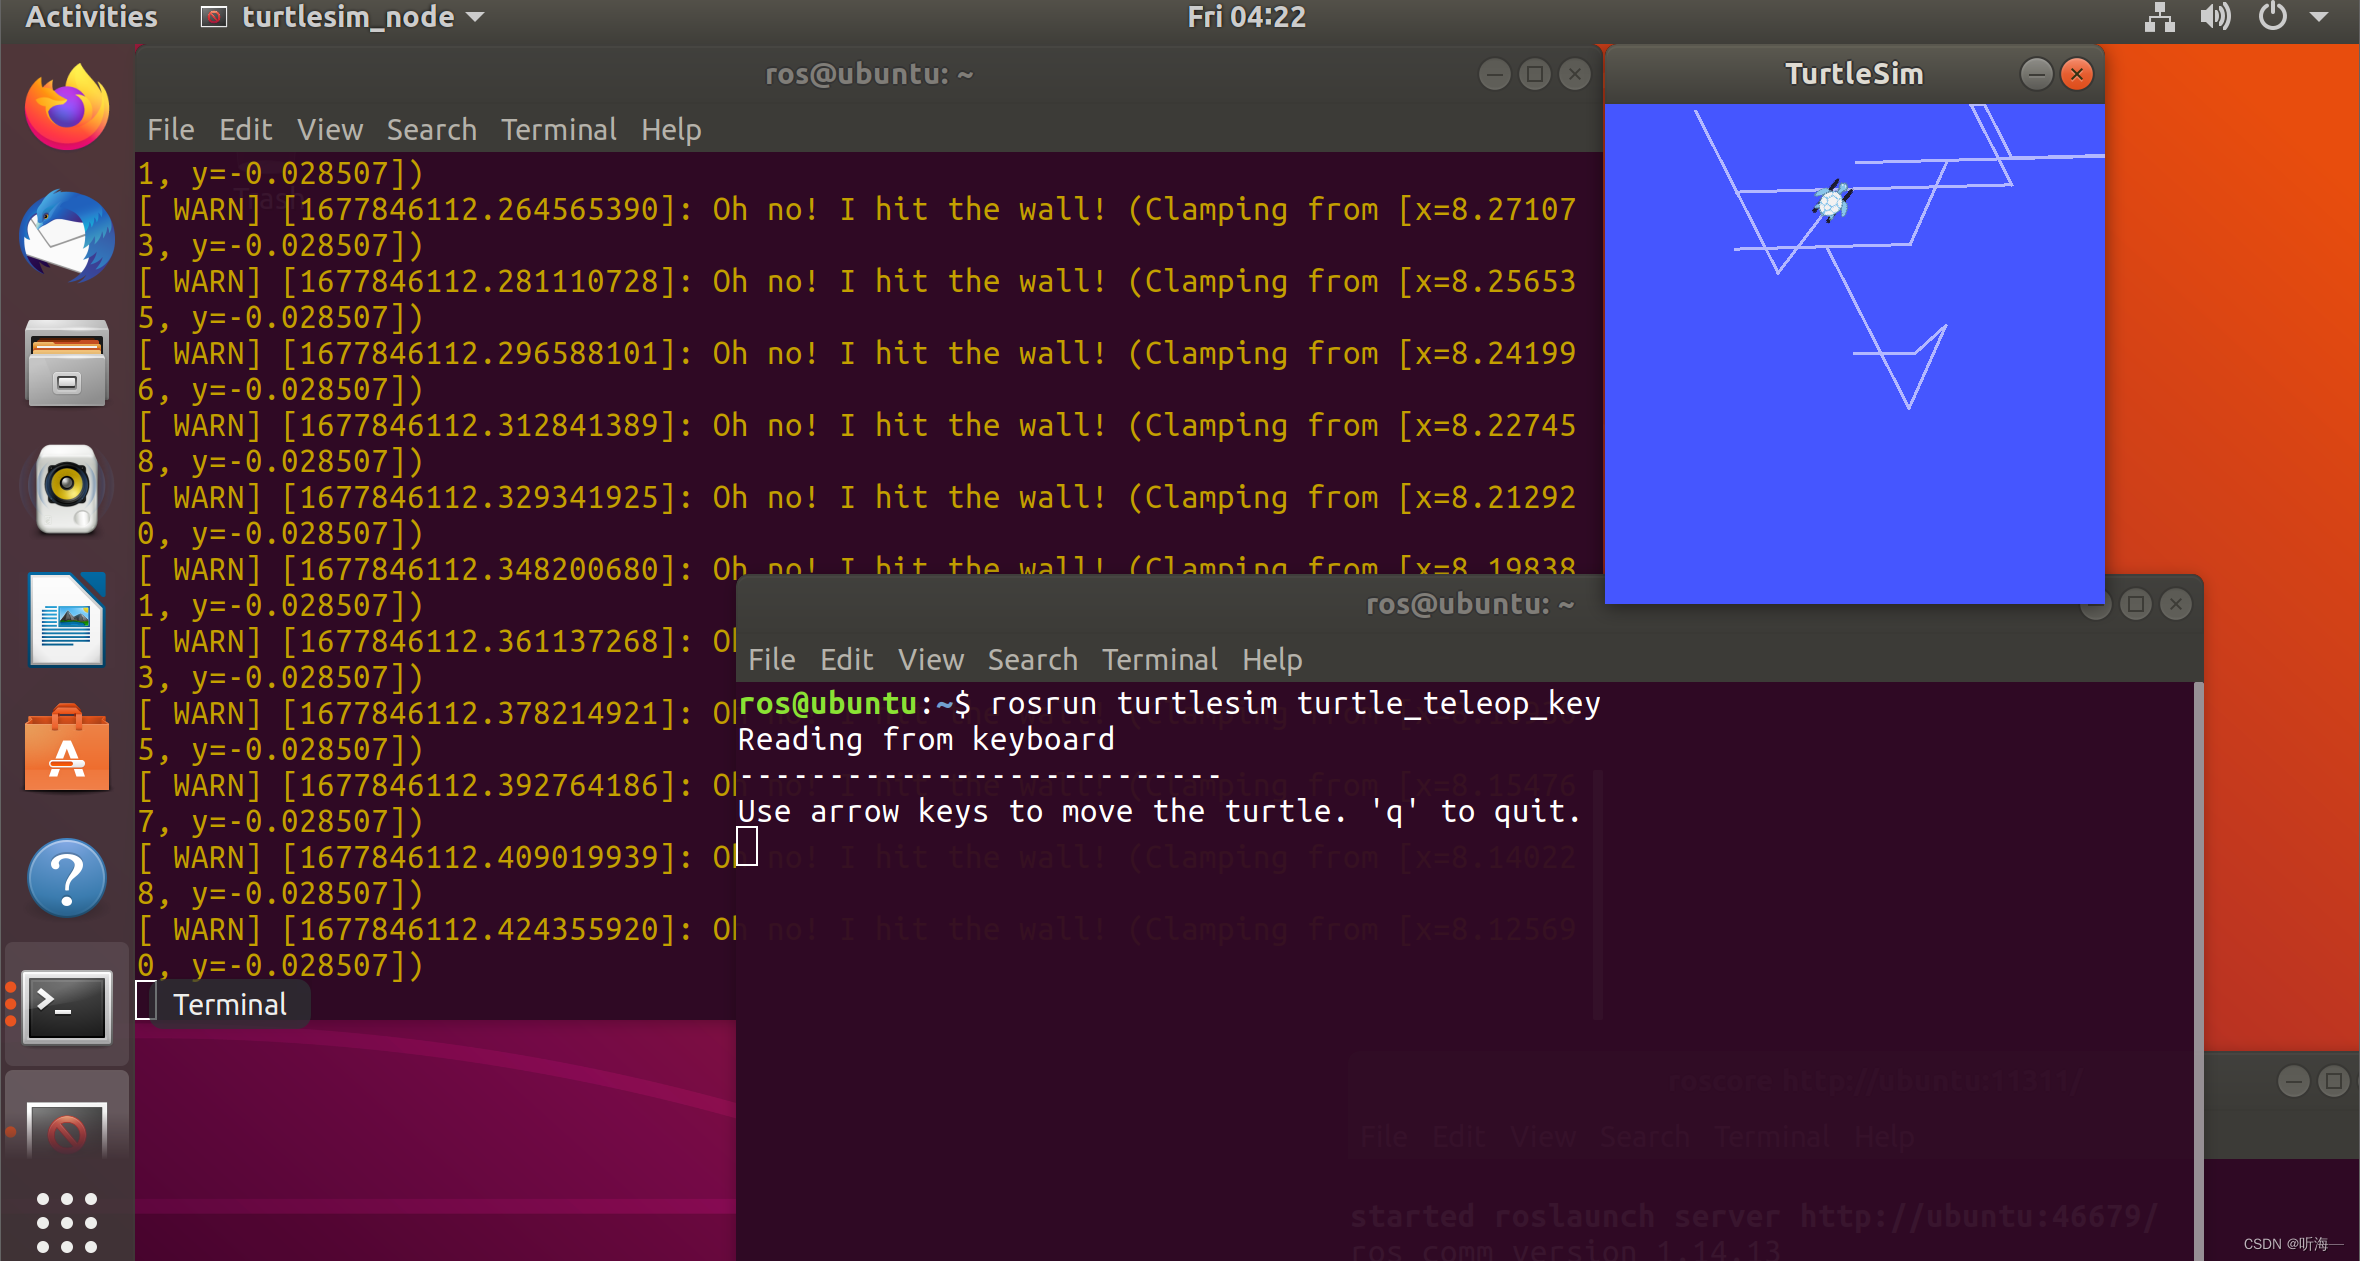Click the teleop terminal vertical scrollbar
Viewport: 2360px width, 1261px height.
[2197, 970]
